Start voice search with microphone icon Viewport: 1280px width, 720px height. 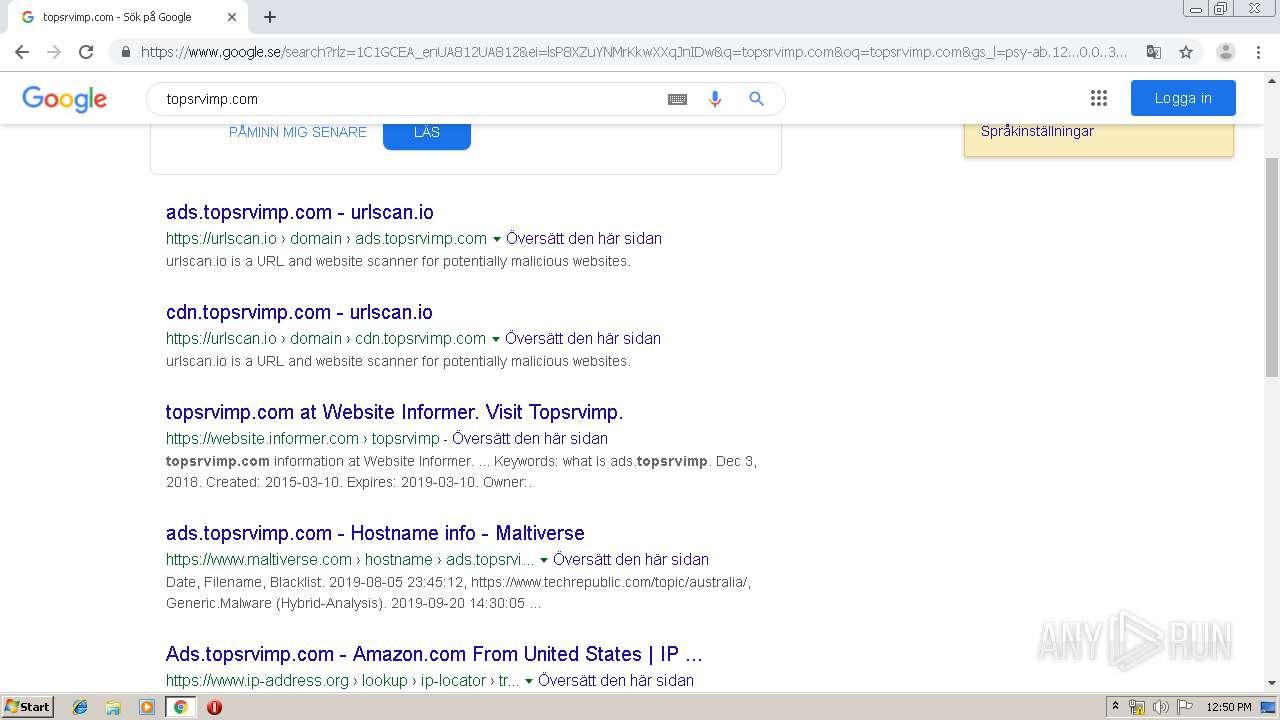[x=715, y=99]
